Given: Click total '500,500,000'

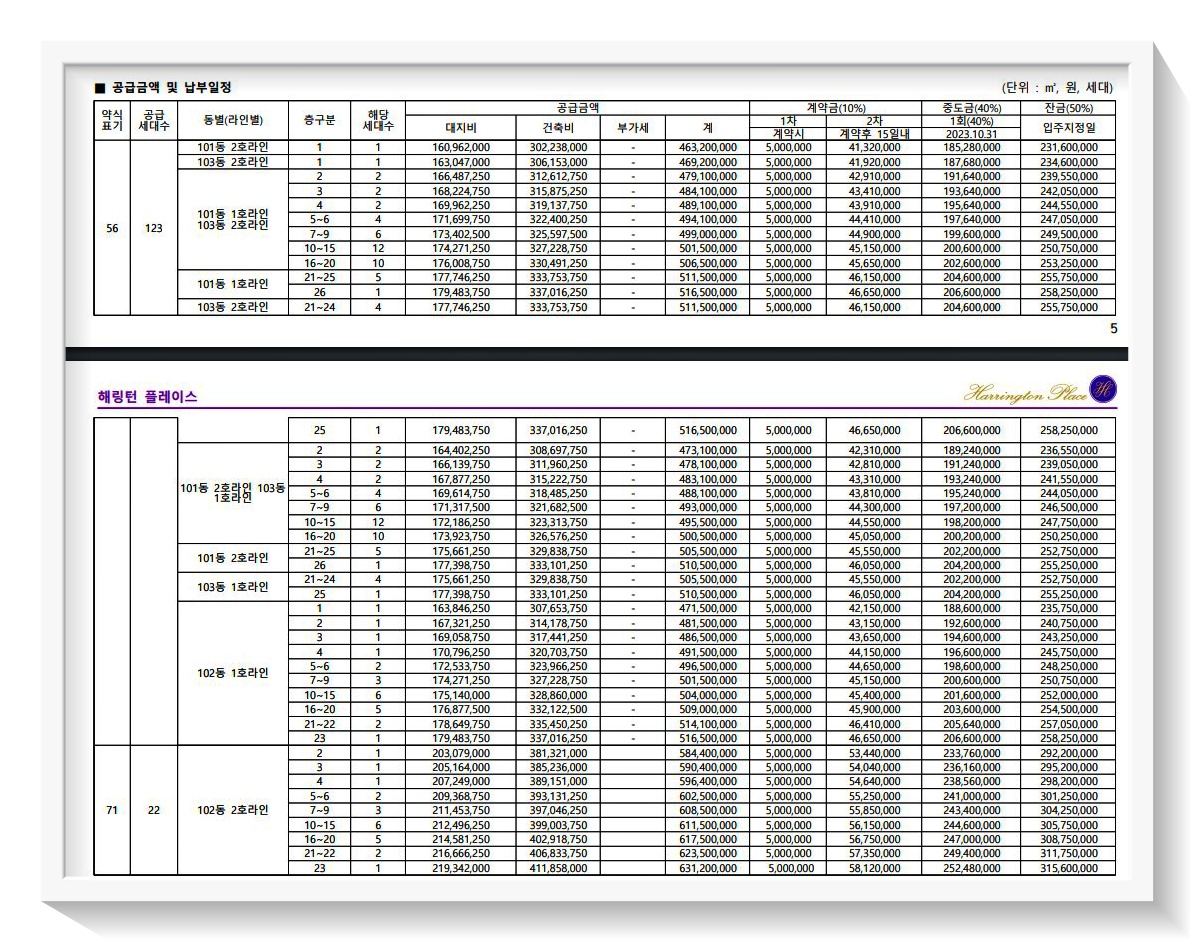Looking at the screenshot, I should [x=707, y=537].
